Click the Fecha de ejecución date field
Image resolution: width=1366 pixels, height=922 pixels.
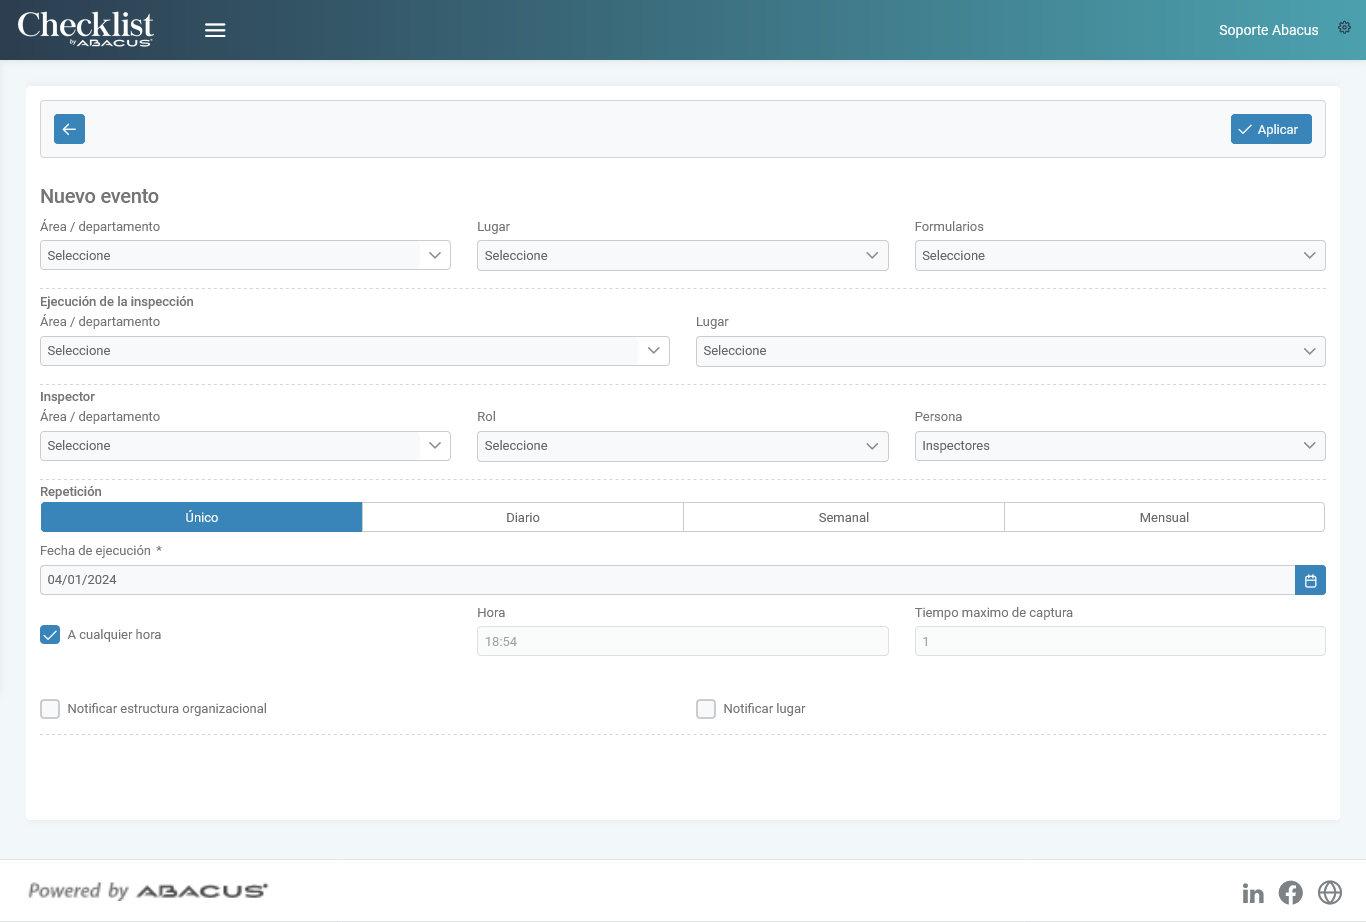(667, 580)
